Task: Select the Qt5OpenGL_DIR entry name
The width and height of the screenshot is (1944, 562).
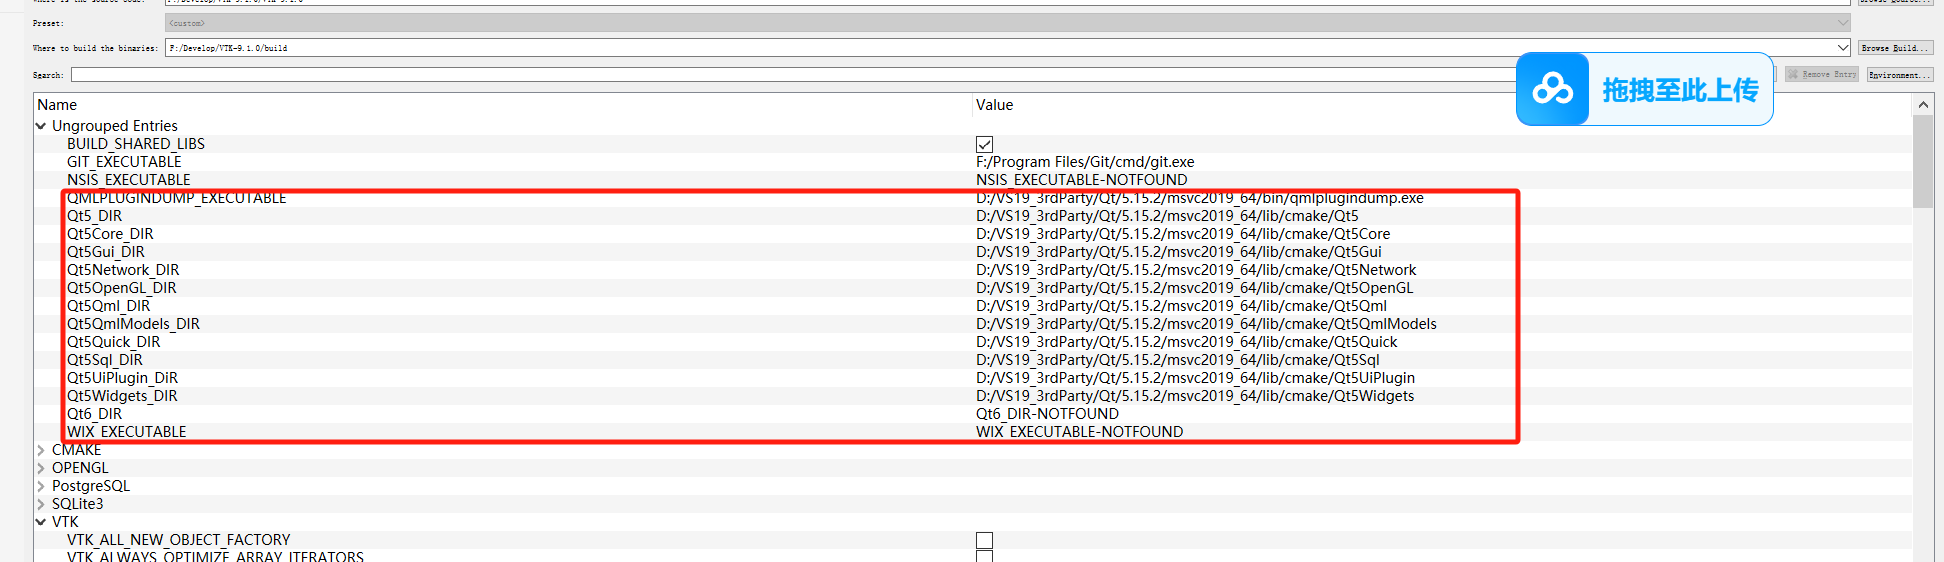Action: coord(121,288)
